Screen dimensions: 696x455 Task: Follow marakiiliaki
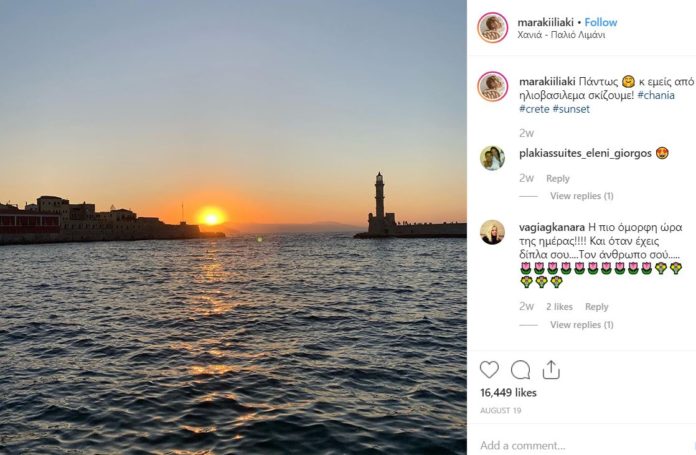point(600,22)
